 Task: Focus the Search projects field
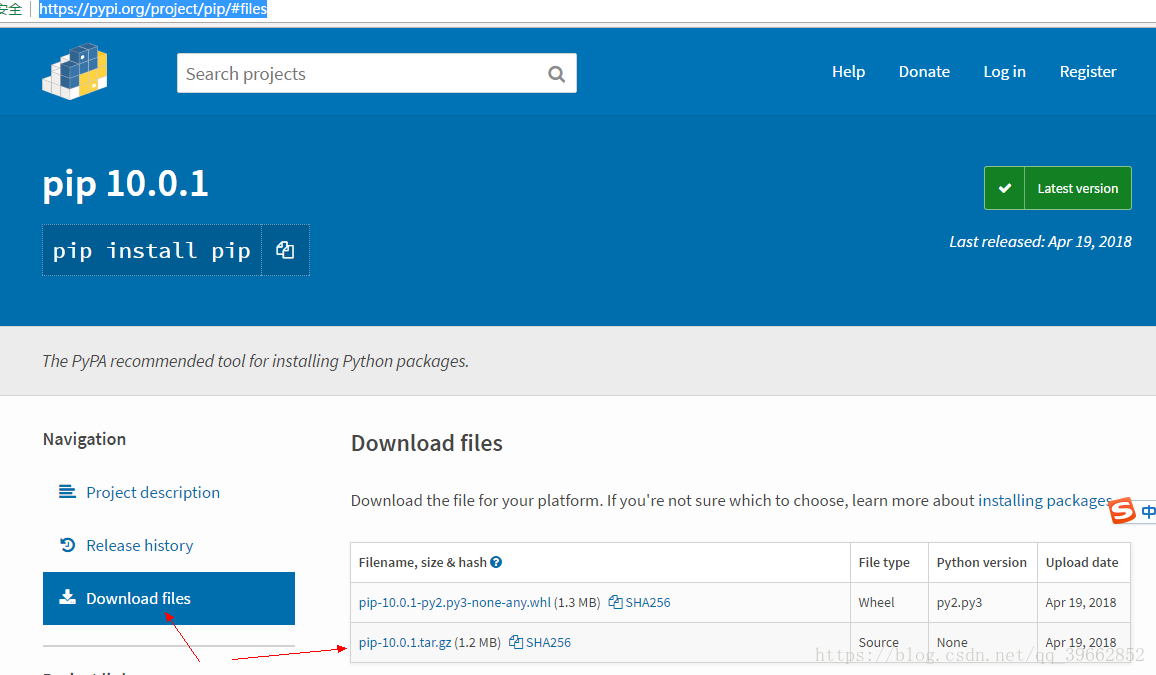[377, 73]
